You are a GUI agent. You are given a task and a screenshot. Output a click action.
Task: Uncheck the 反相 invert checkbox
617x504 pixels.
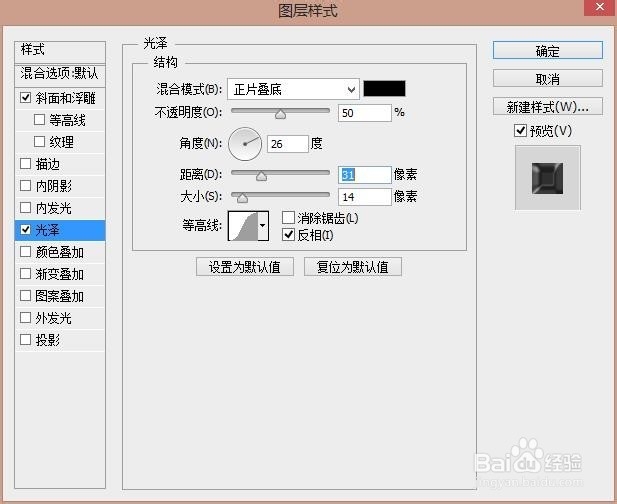tap(288, 235)
